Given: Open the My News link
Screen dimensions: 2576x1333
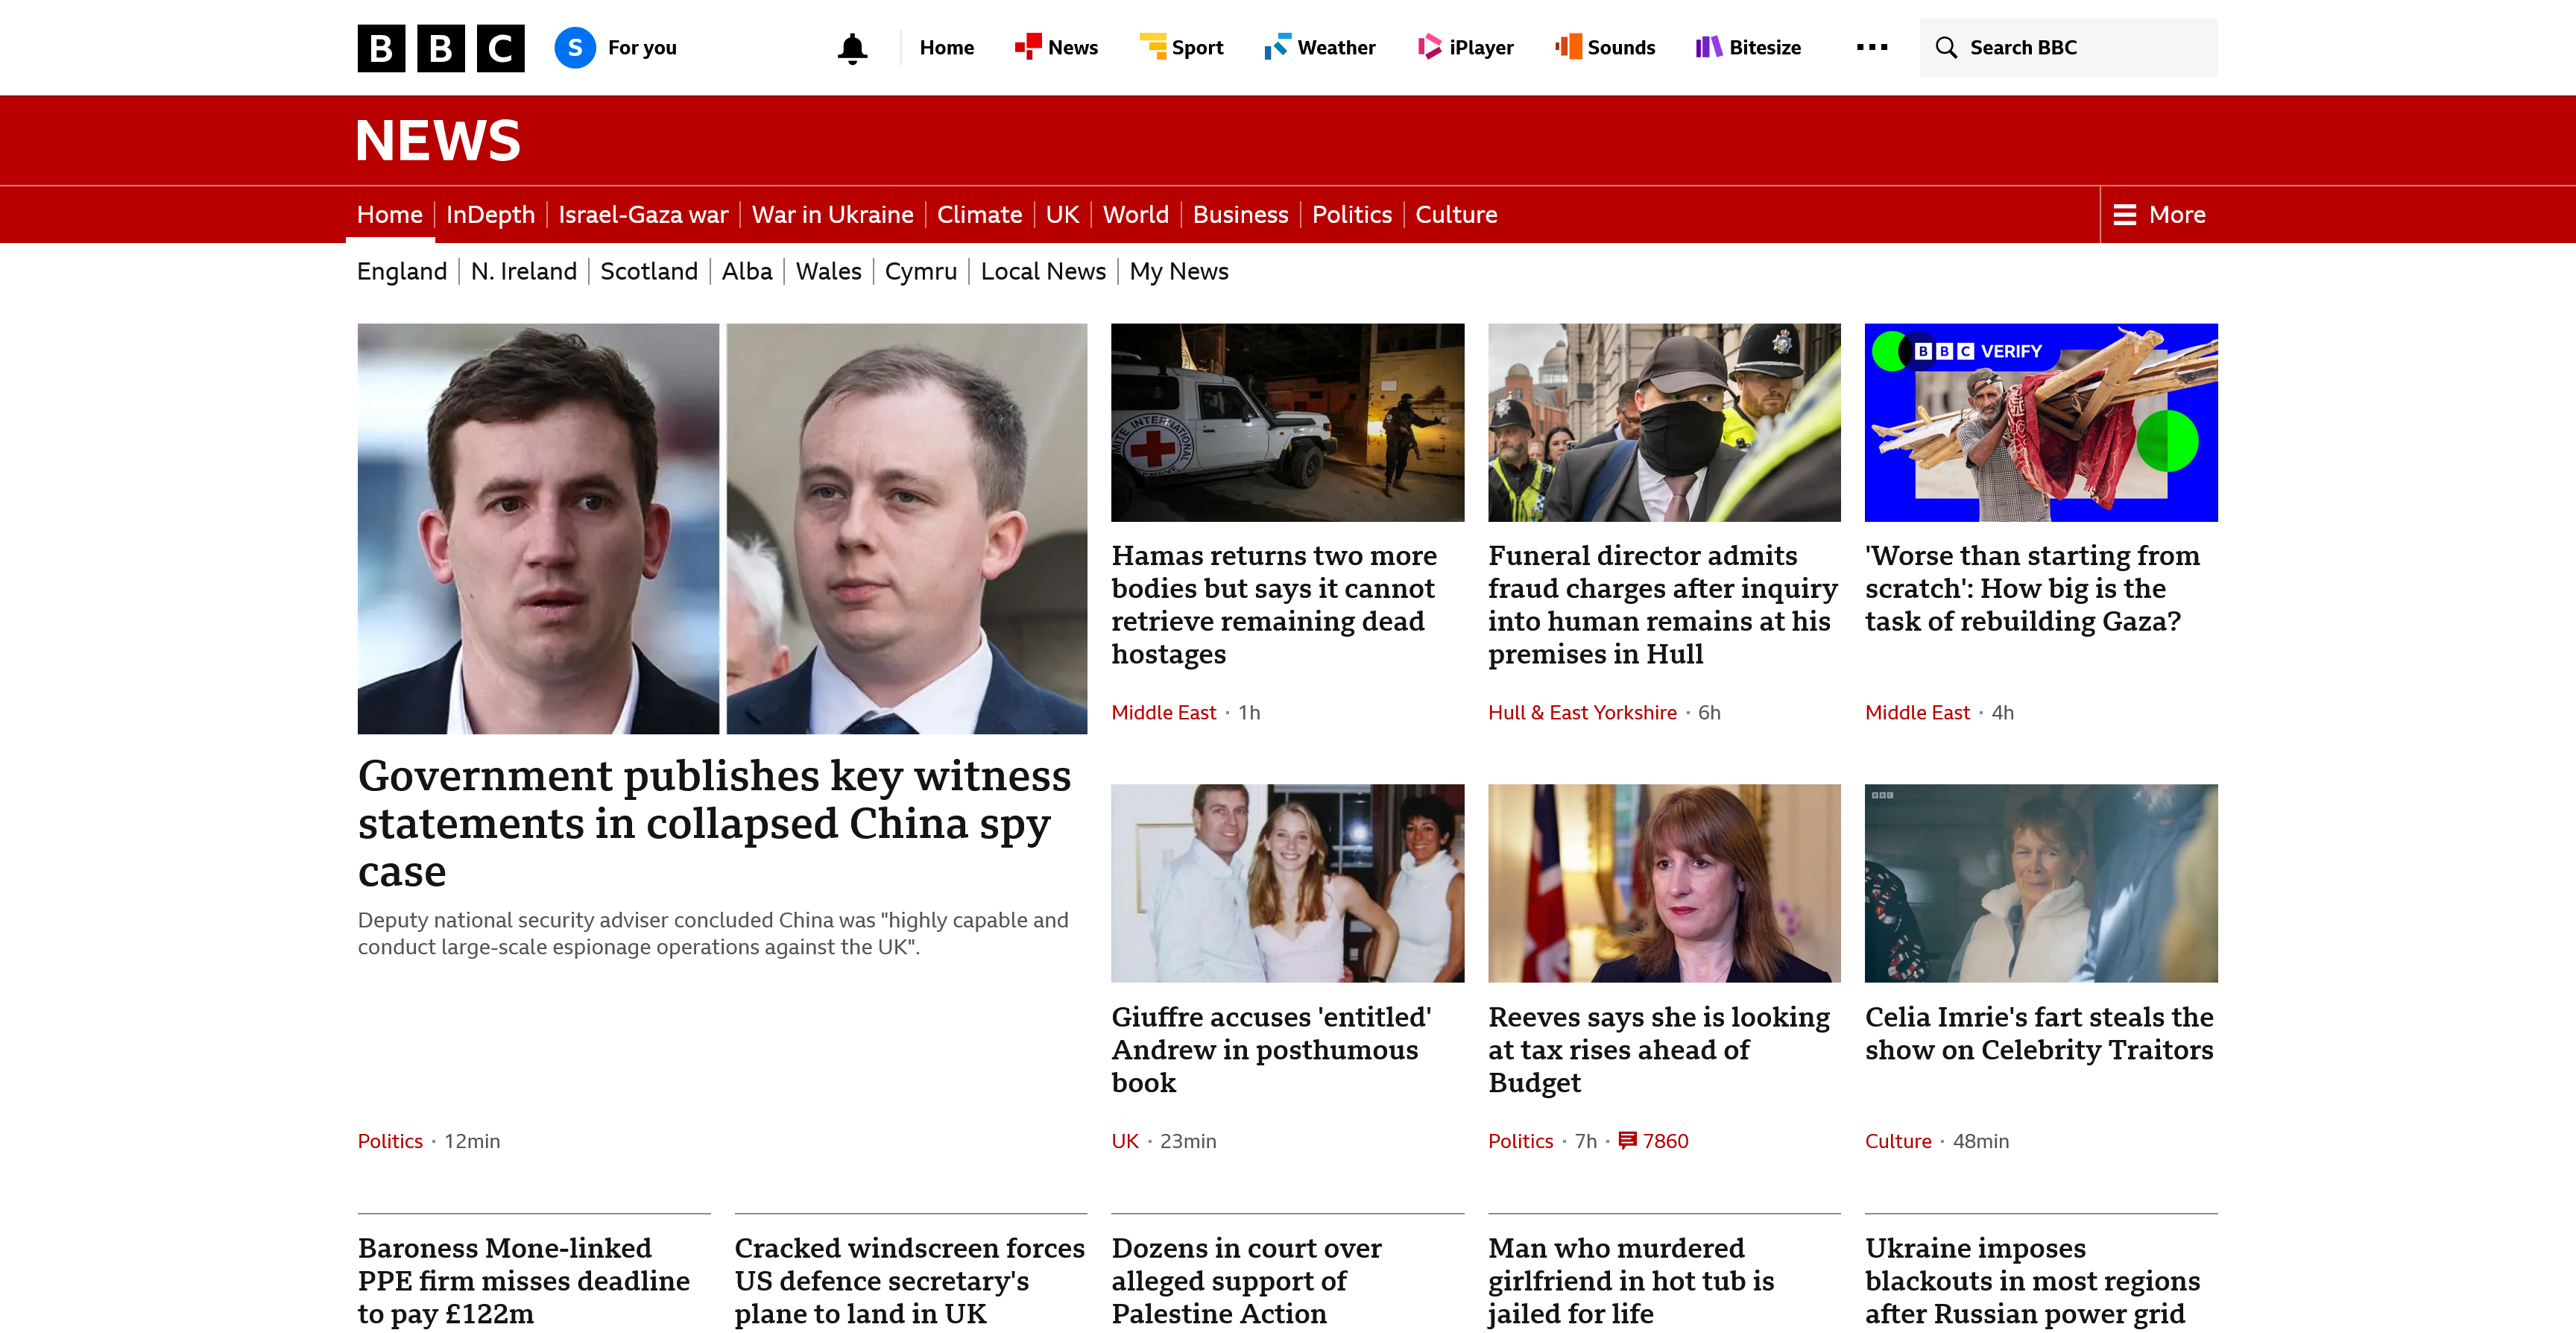Looking at the screenshot, I should (1179, 271).
